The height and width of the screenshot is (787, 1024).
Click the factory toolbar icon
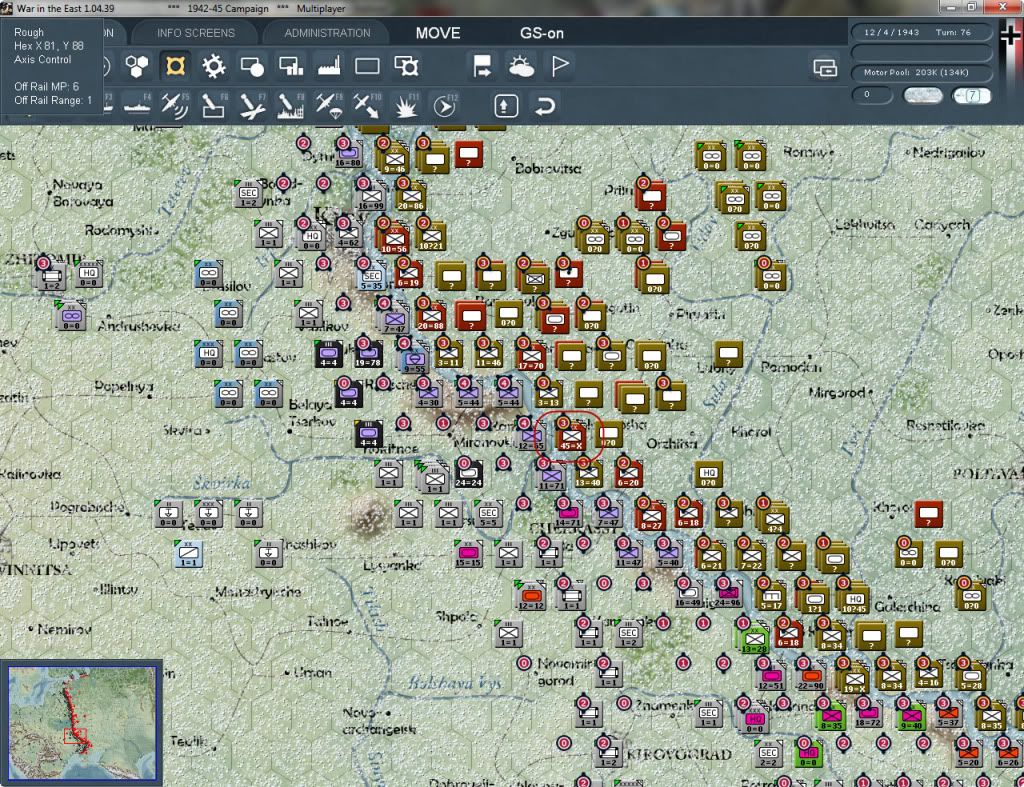pos(329,66)
